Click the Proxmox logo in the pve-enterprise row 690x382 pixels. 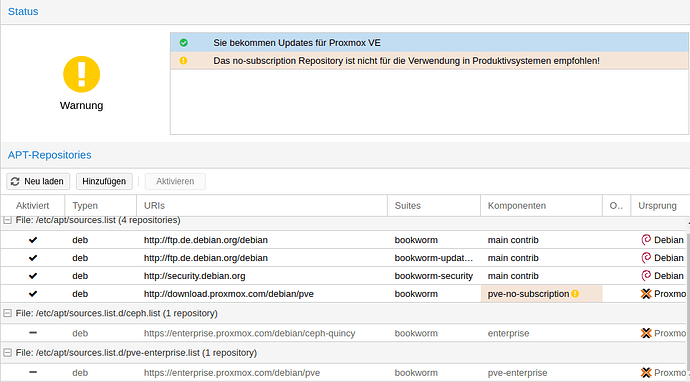(x=646, y=373)
